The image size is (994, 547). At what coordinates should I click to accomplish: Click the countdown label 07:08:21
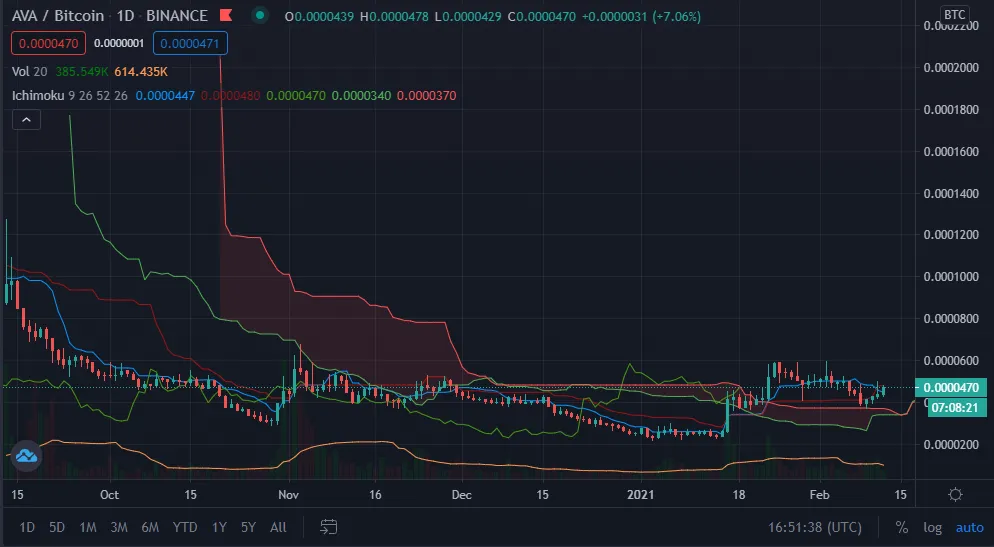(957, 407)
